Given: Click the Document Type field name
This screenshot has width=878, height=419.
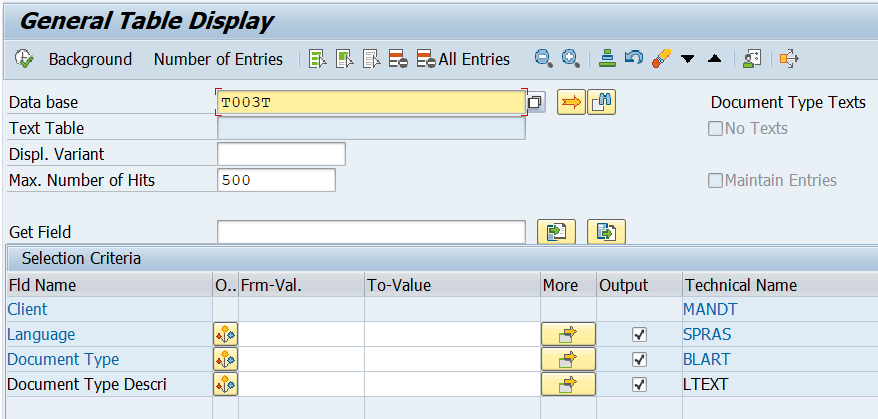Looking at the screenshot, I should click(63, 359).
